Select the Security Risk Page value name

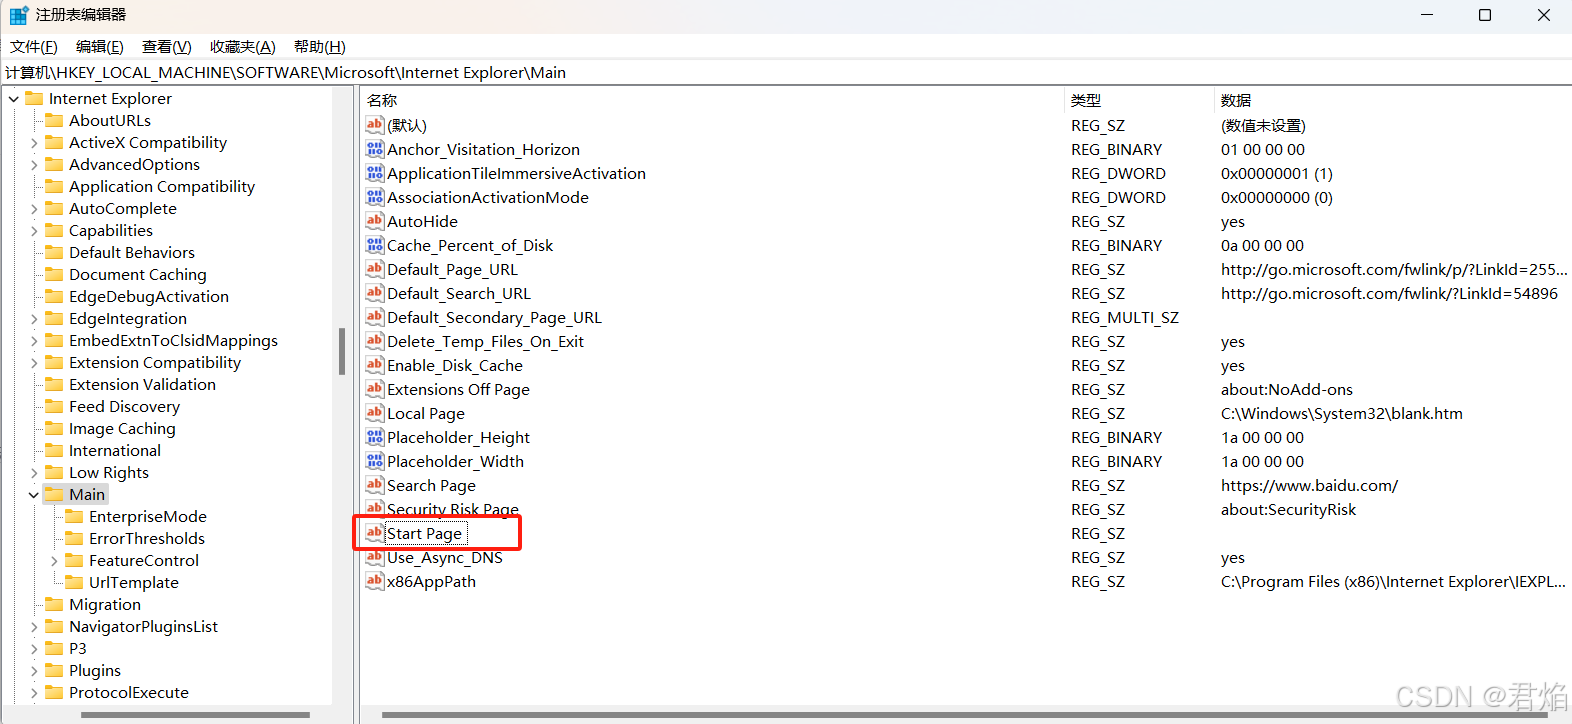453,509
